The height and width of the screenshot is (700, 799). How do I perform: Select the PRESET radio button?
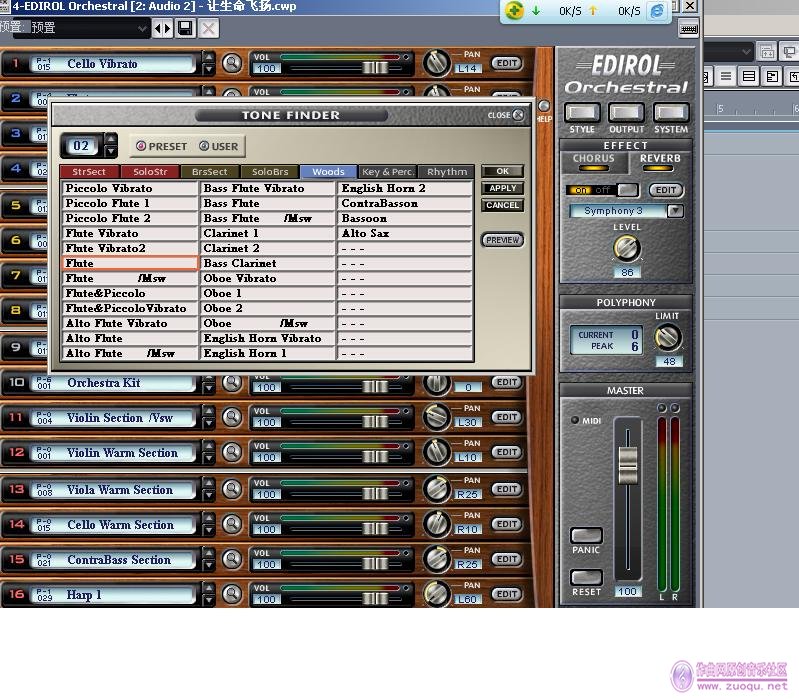click(x=141, y=146)
